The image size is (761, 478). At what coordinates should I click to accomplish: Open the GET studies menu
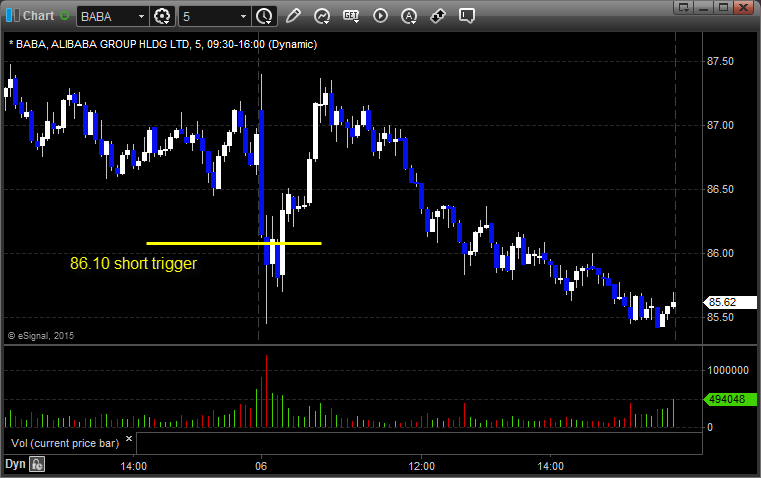(x=351, y=16)
